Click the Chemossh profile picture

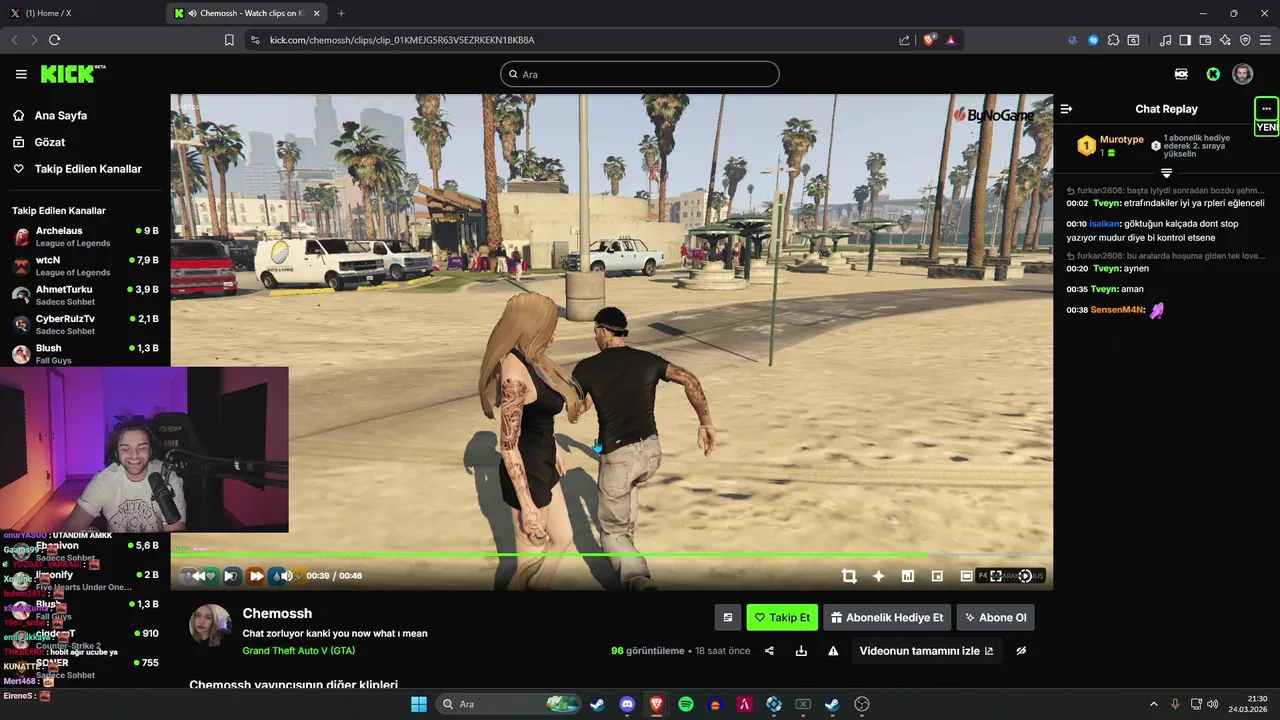coord(210,626)
